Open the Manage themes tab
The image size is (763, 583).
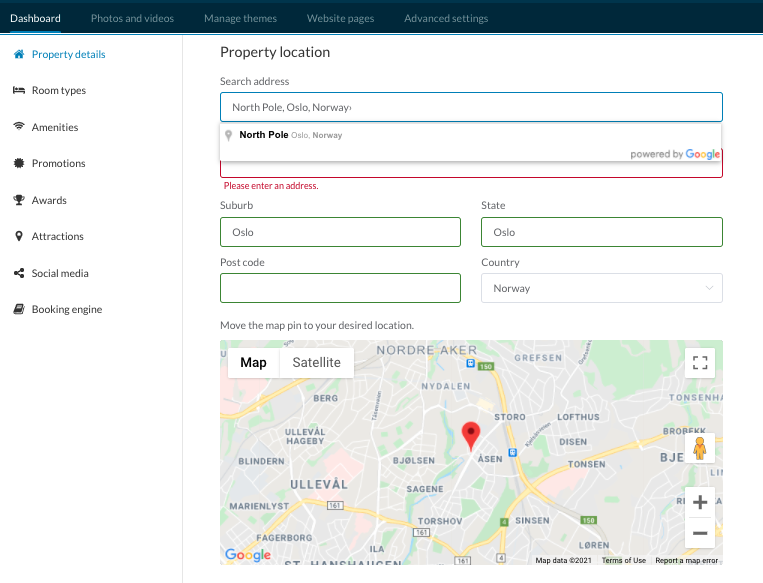pyautogui.click(x=240, y=18)
